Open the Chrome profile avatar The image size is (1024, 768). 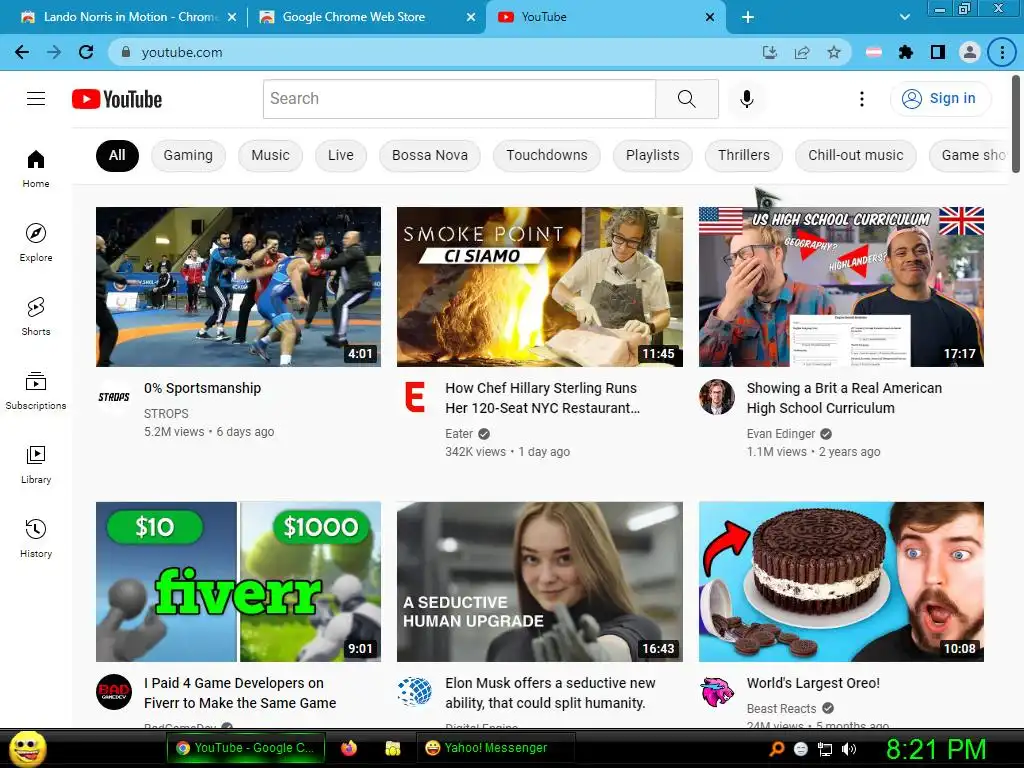970,52
